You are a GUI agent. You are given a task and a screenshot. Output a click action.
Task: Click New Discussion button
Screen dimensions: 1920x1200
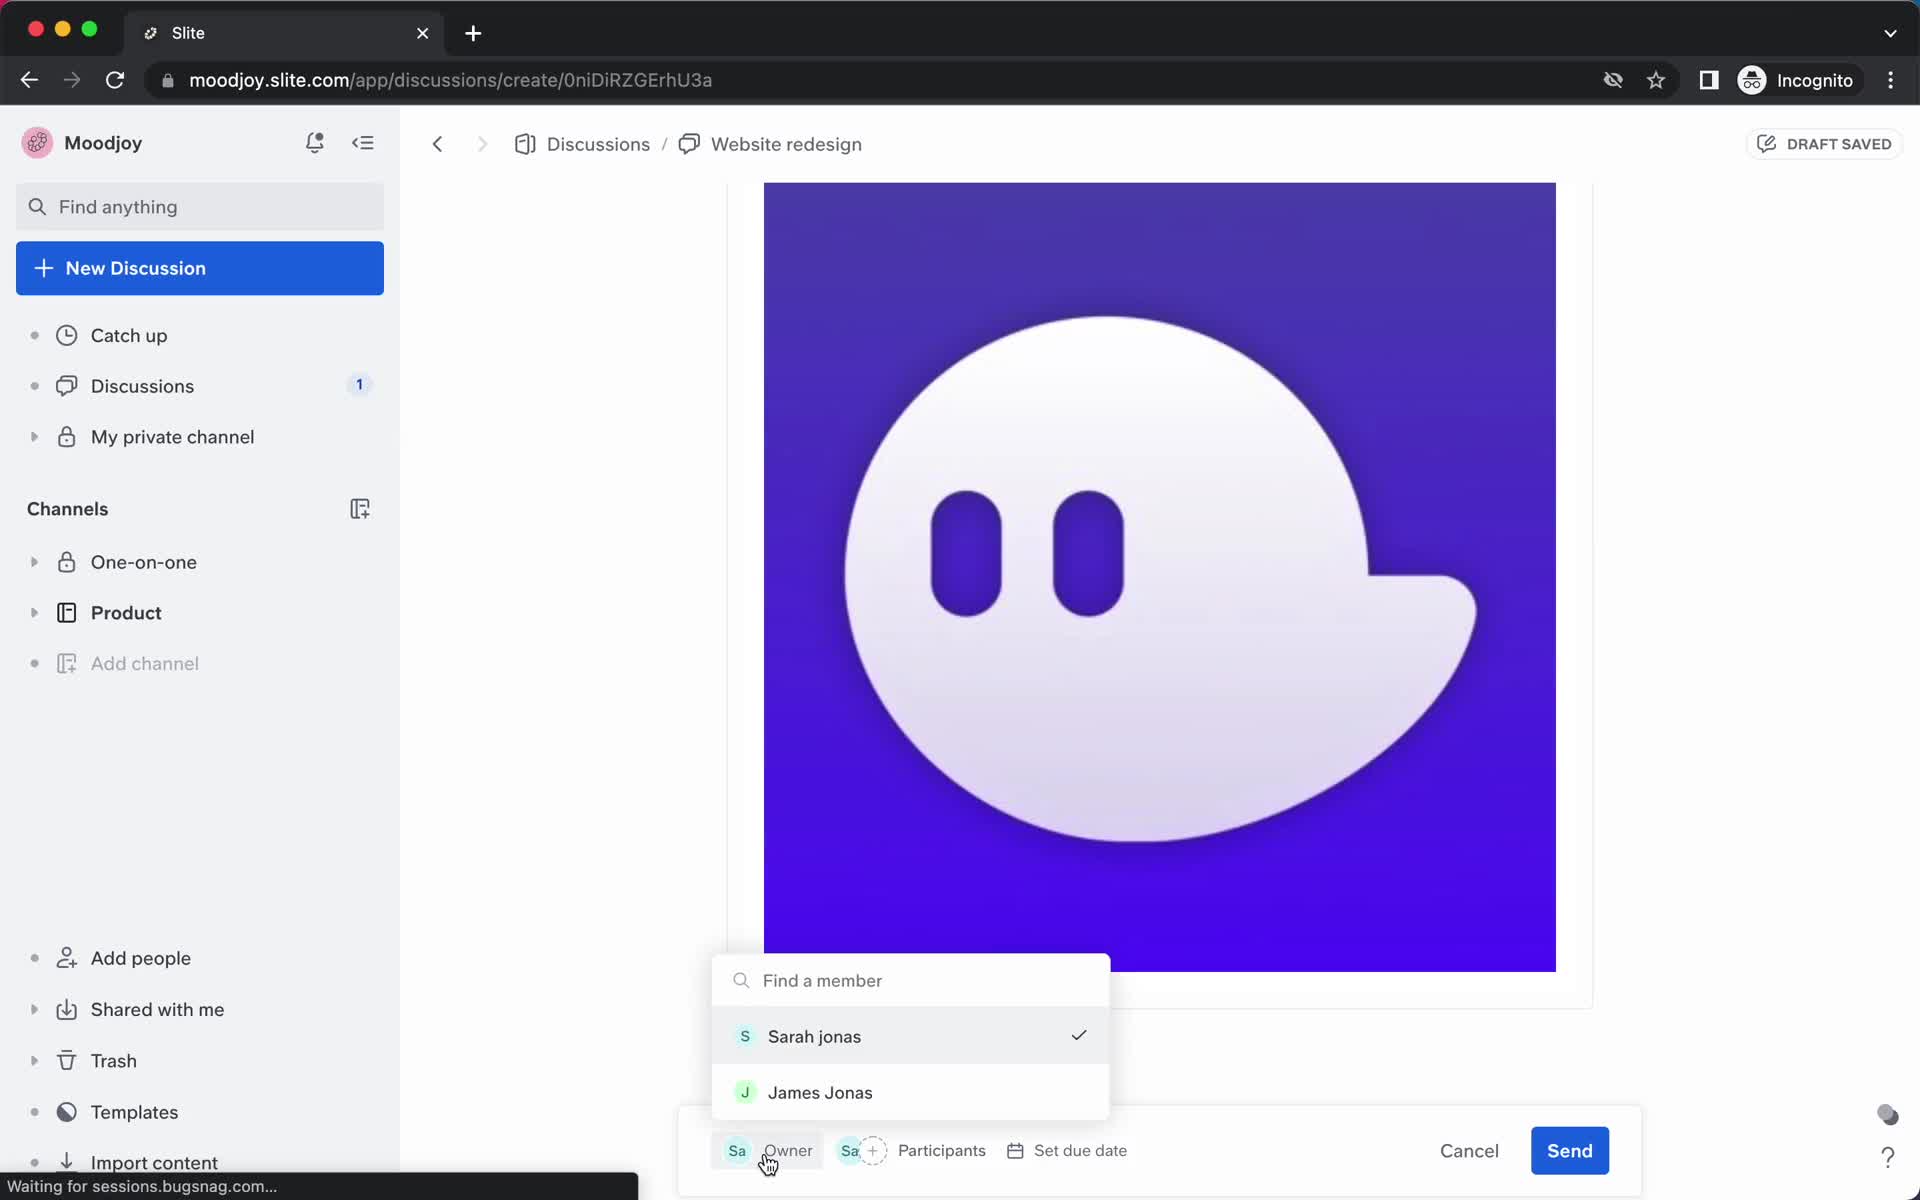click(x=200, y=268)
